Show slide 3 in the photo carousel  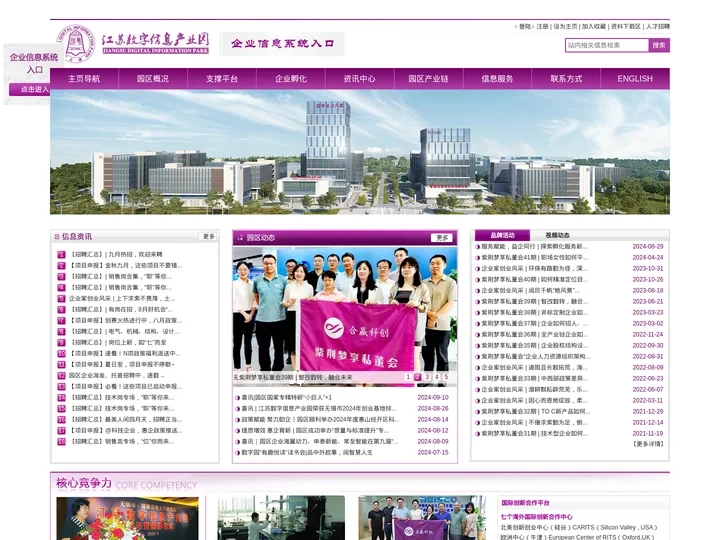point(427,377)
